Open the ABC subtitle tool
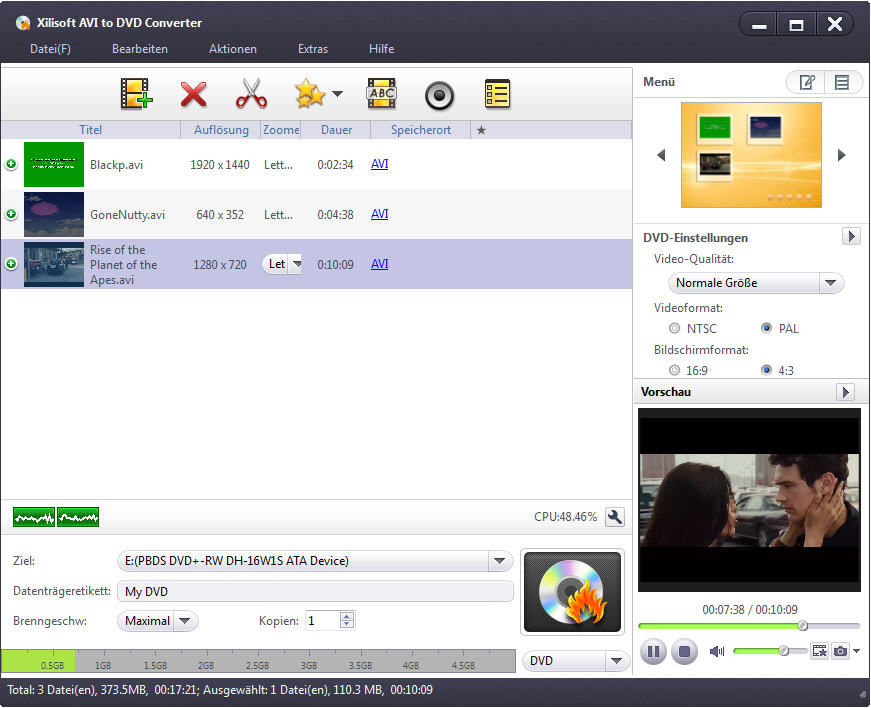The height and width of the screenshot is (708, 871). click(382, 93)
